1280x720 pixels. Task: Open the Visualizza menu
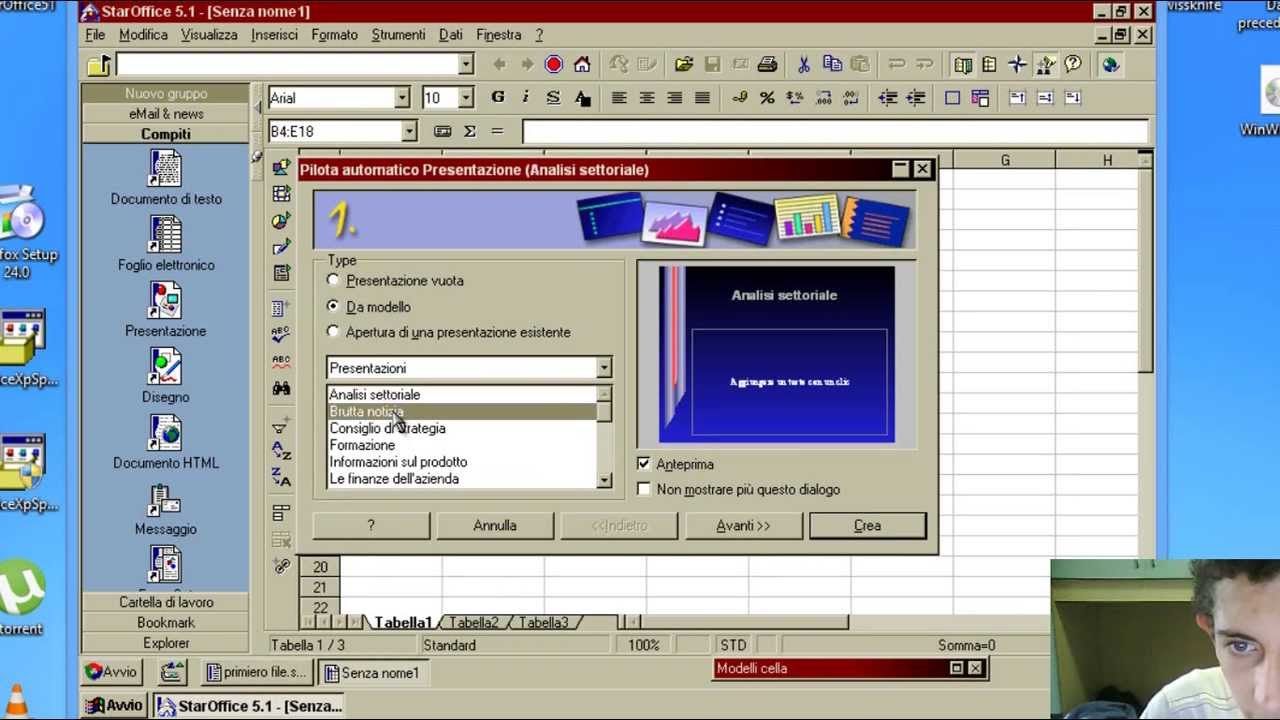pos(209,35)
